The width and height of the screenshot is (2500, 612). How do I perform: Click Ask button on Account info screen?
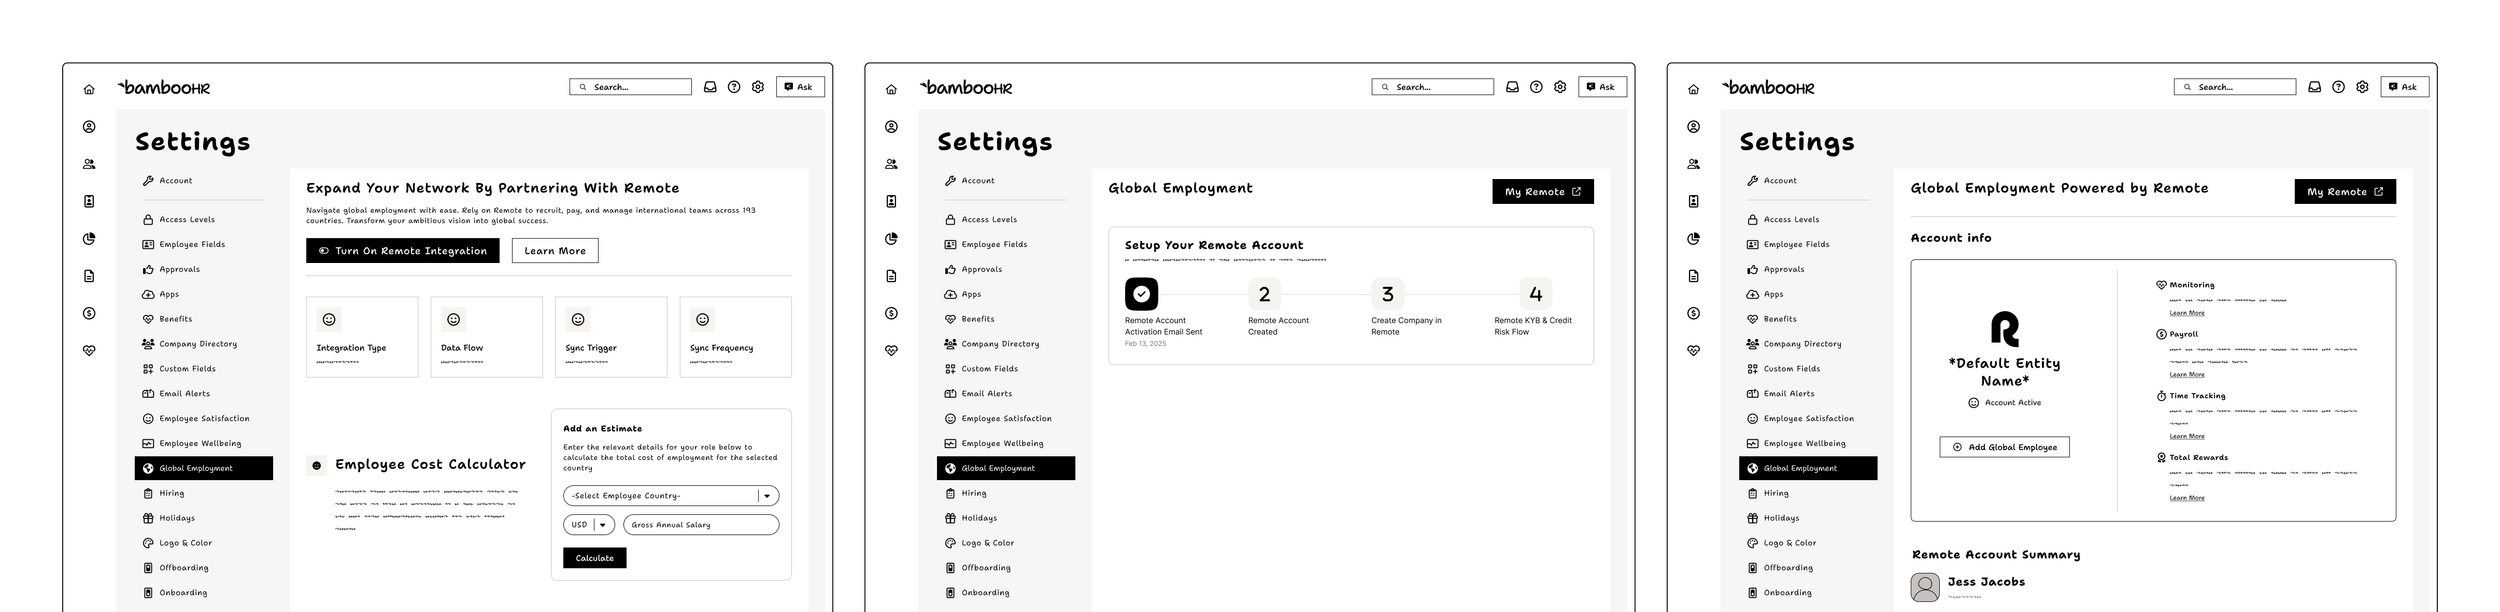tap(2404, 87)
